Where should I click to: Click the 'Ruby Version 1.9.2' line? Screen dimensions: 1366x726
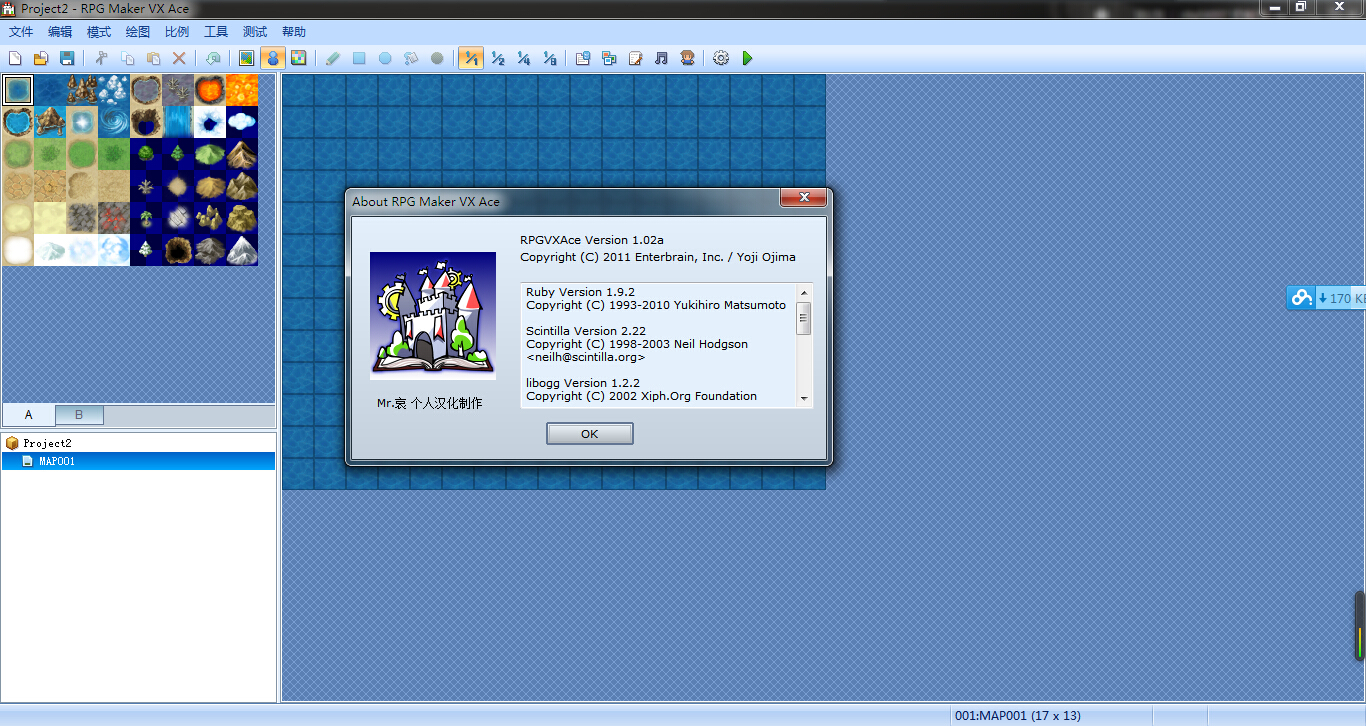tap(580, 292)
